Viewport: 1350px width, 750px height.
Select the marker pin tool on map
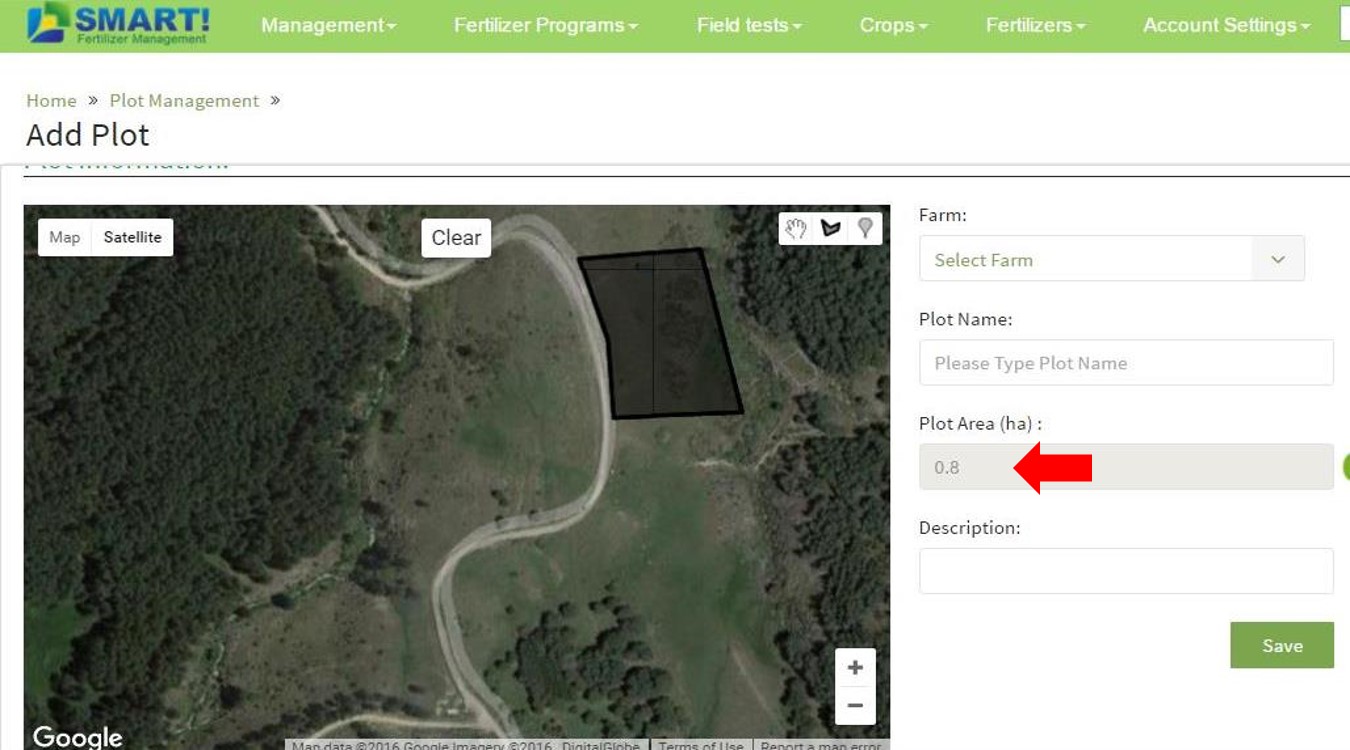(x=865, y=228)
